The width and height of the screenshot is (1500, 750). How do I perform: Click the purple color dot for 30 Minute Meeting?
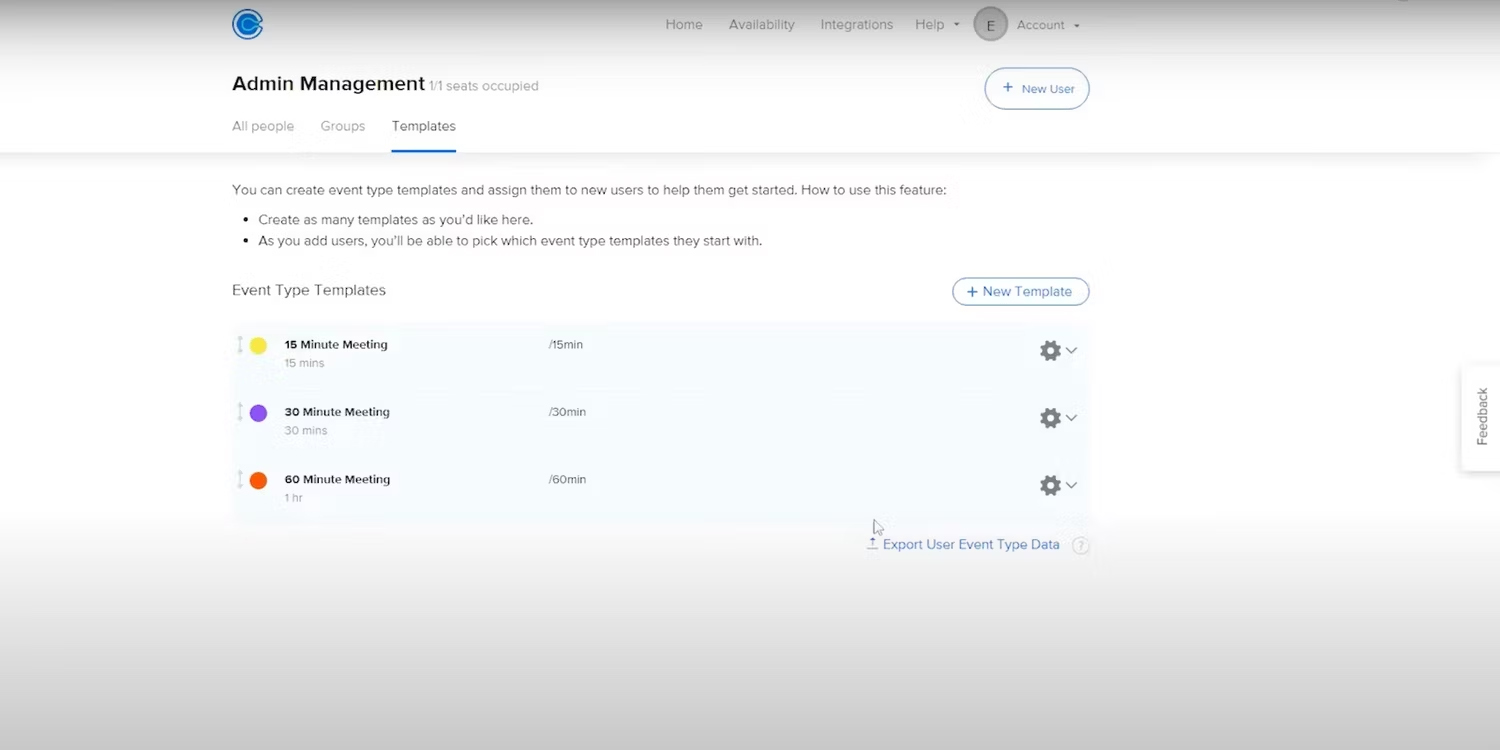(258, 412)
